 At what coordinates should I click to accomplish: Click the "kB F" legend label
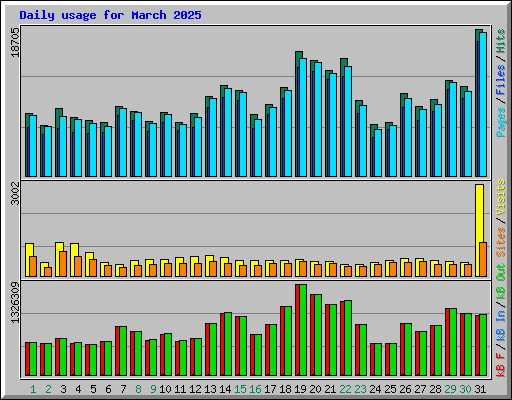(x=501, y=364)
